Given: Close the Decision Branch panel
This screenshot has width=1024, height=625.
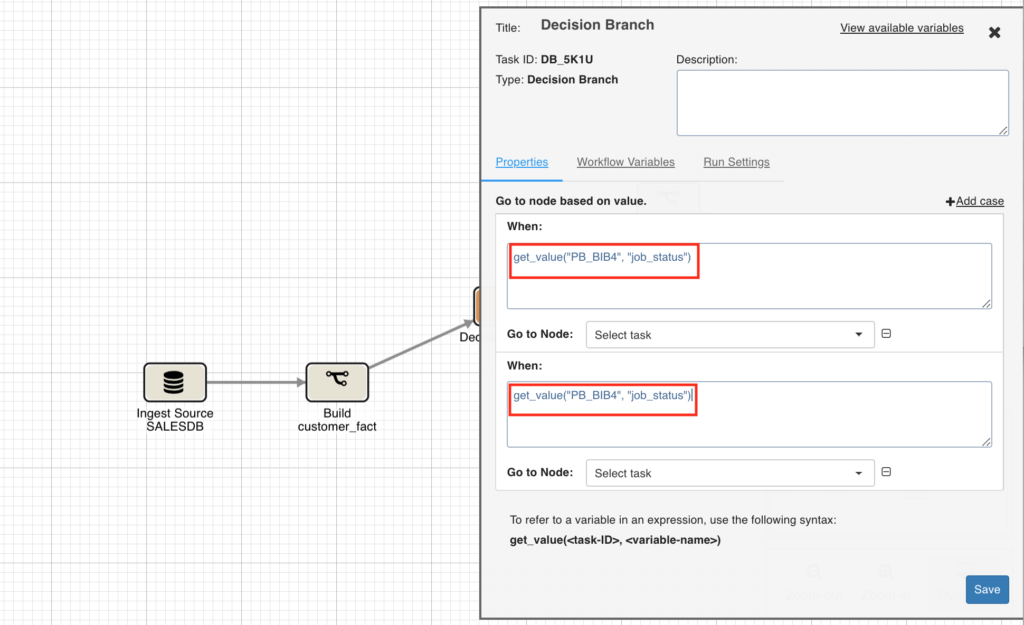Looking at the screenshot, I should pyautogui.click(x=994, y=32).
